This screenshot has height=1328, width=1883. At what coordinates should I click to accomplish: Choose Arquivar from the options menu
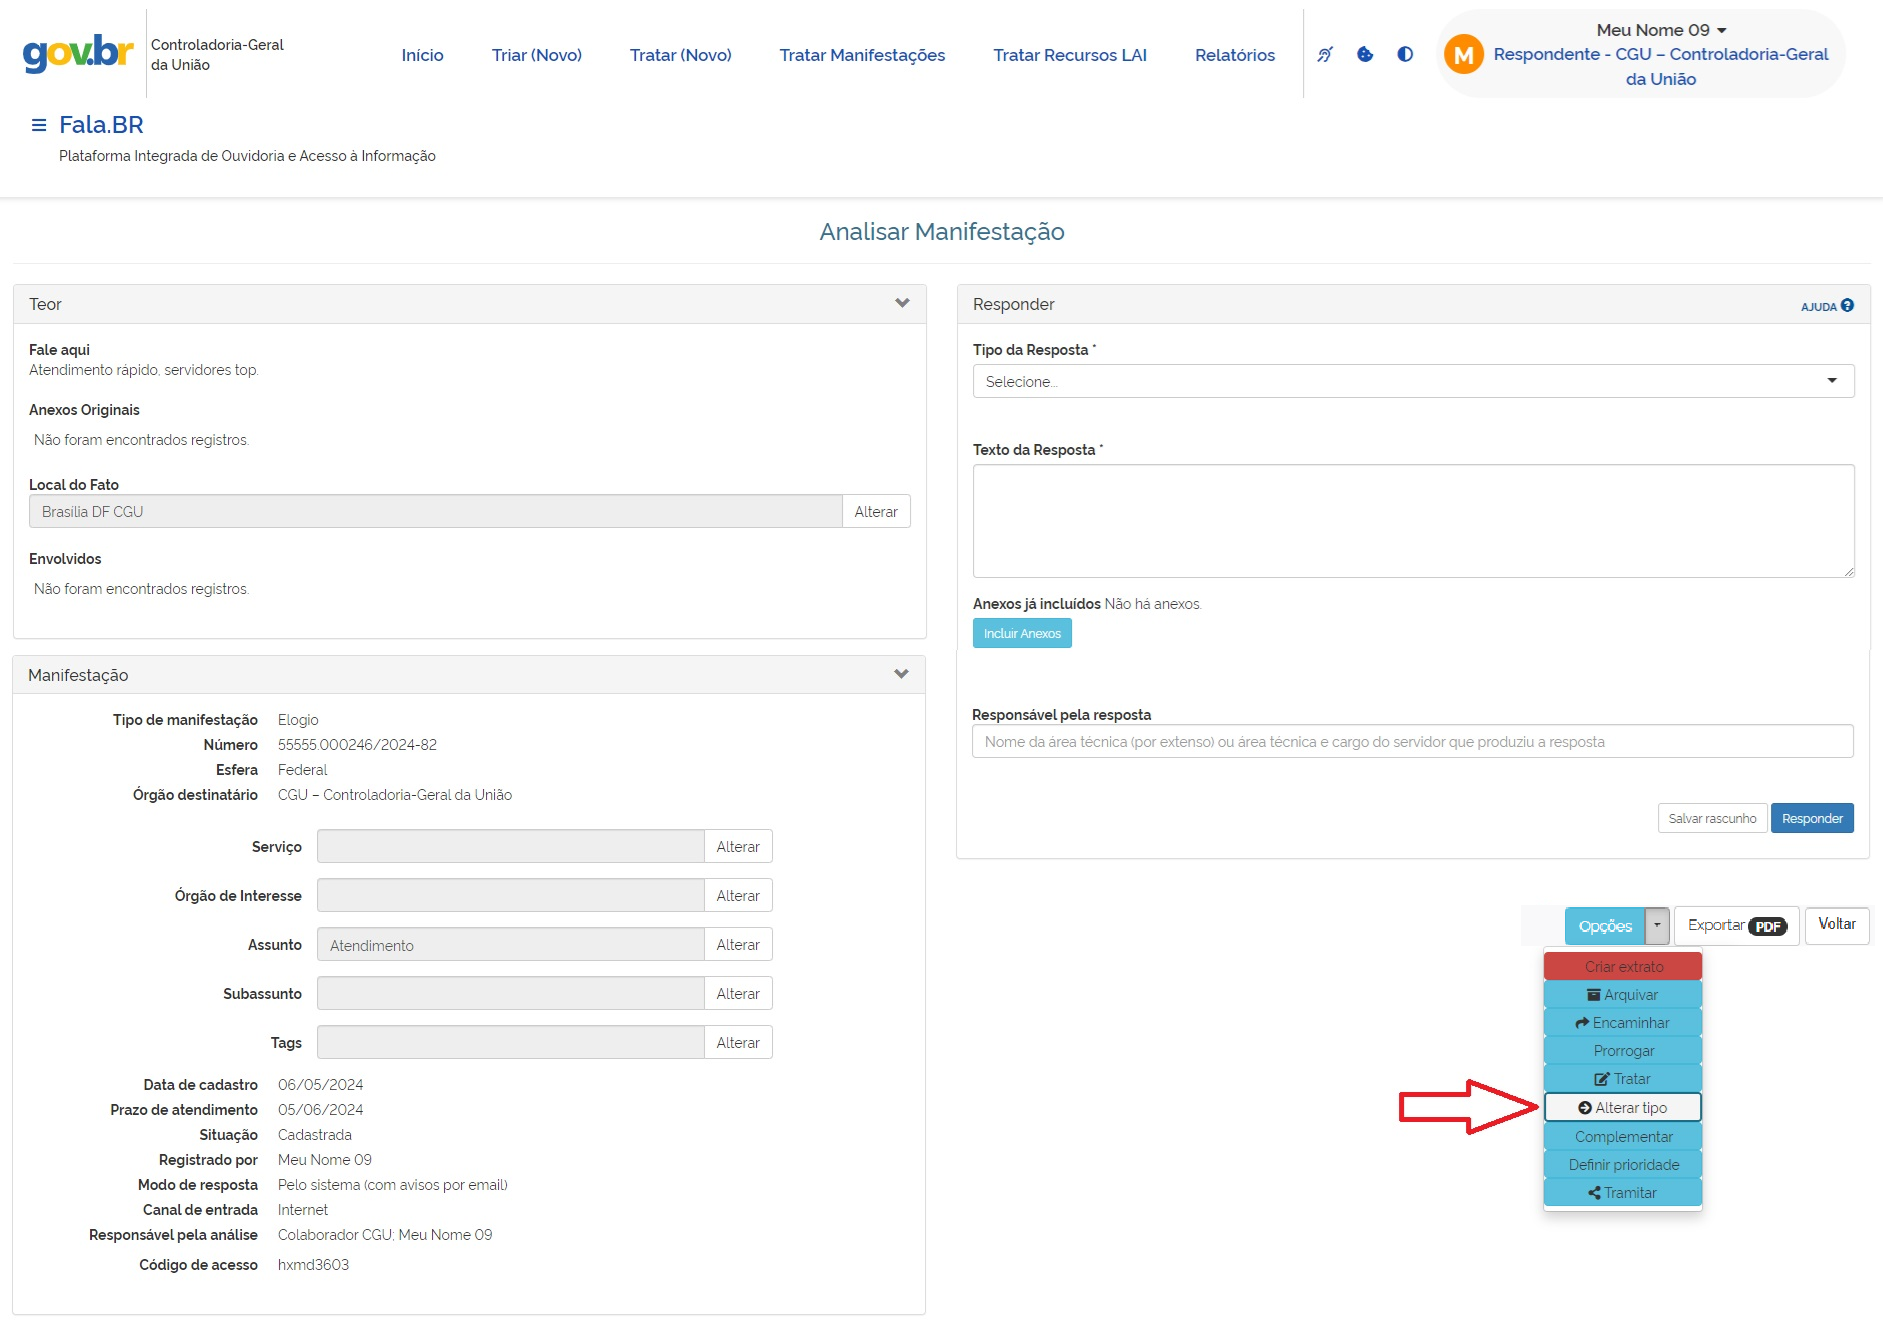pyautogui.click(x=1622, y=995)
